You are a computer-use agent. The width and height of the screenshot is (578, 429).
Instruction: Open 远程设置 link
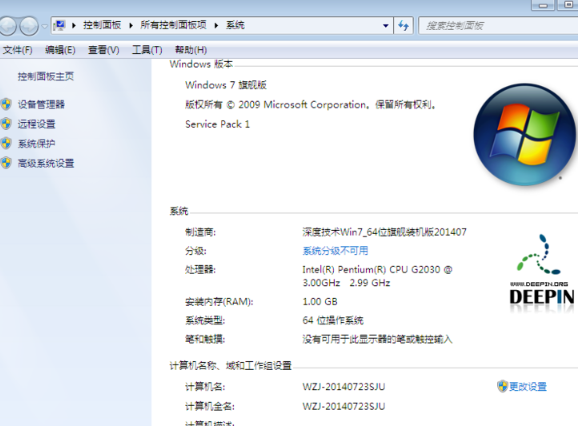(36, 124)
